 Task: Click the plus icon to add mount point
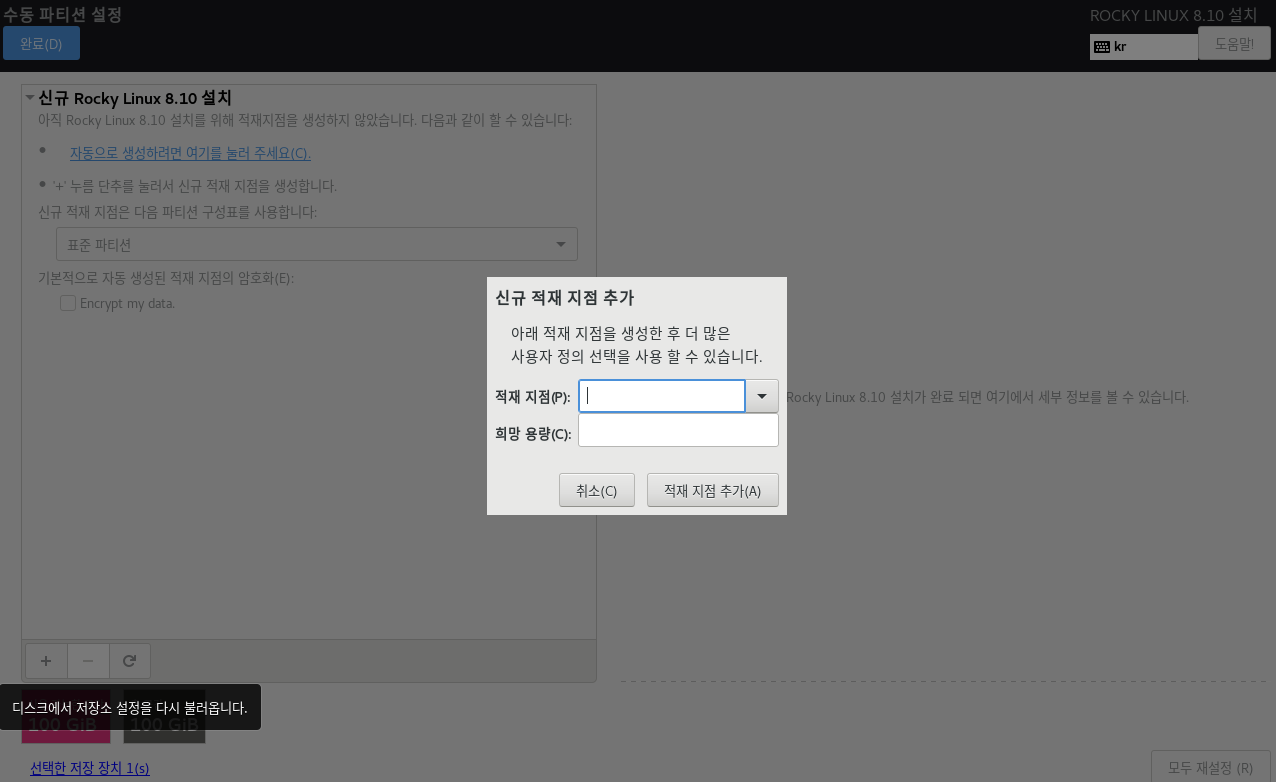46,661
